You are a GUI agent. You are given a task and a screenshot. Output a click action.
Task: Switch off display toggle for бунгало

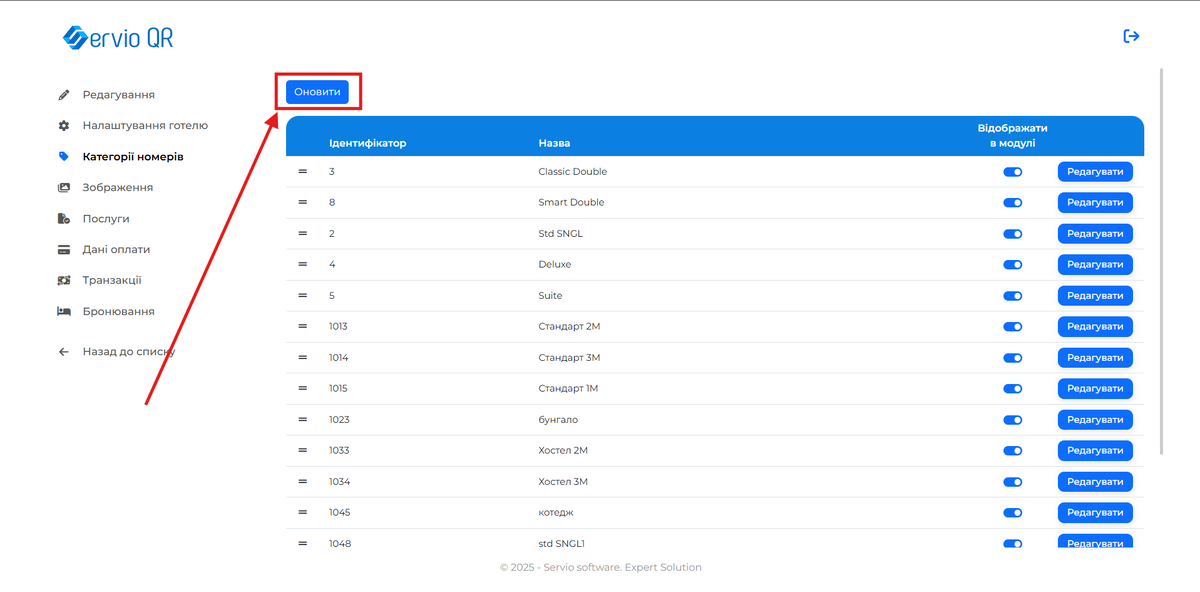point(1012,420)
